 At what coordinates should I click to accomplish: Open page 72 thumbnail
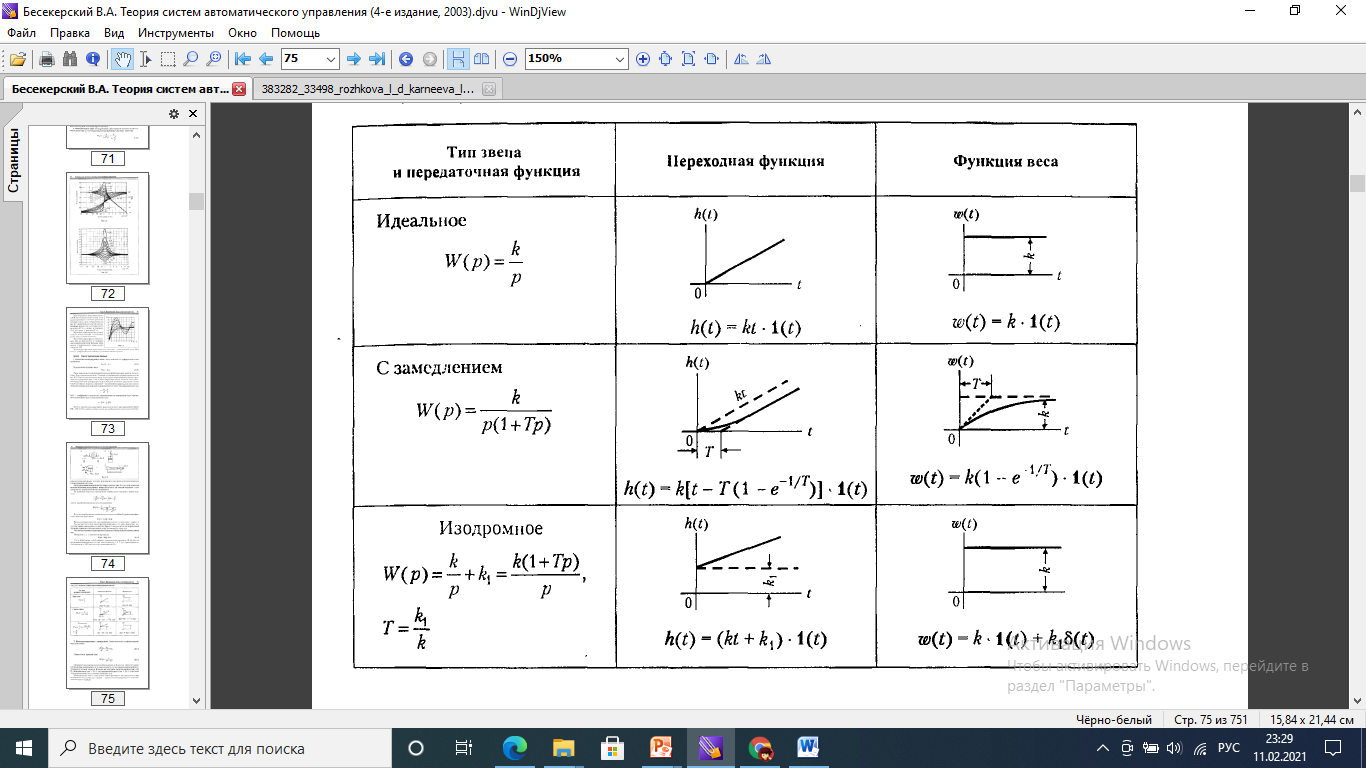[x=107, y=228]
